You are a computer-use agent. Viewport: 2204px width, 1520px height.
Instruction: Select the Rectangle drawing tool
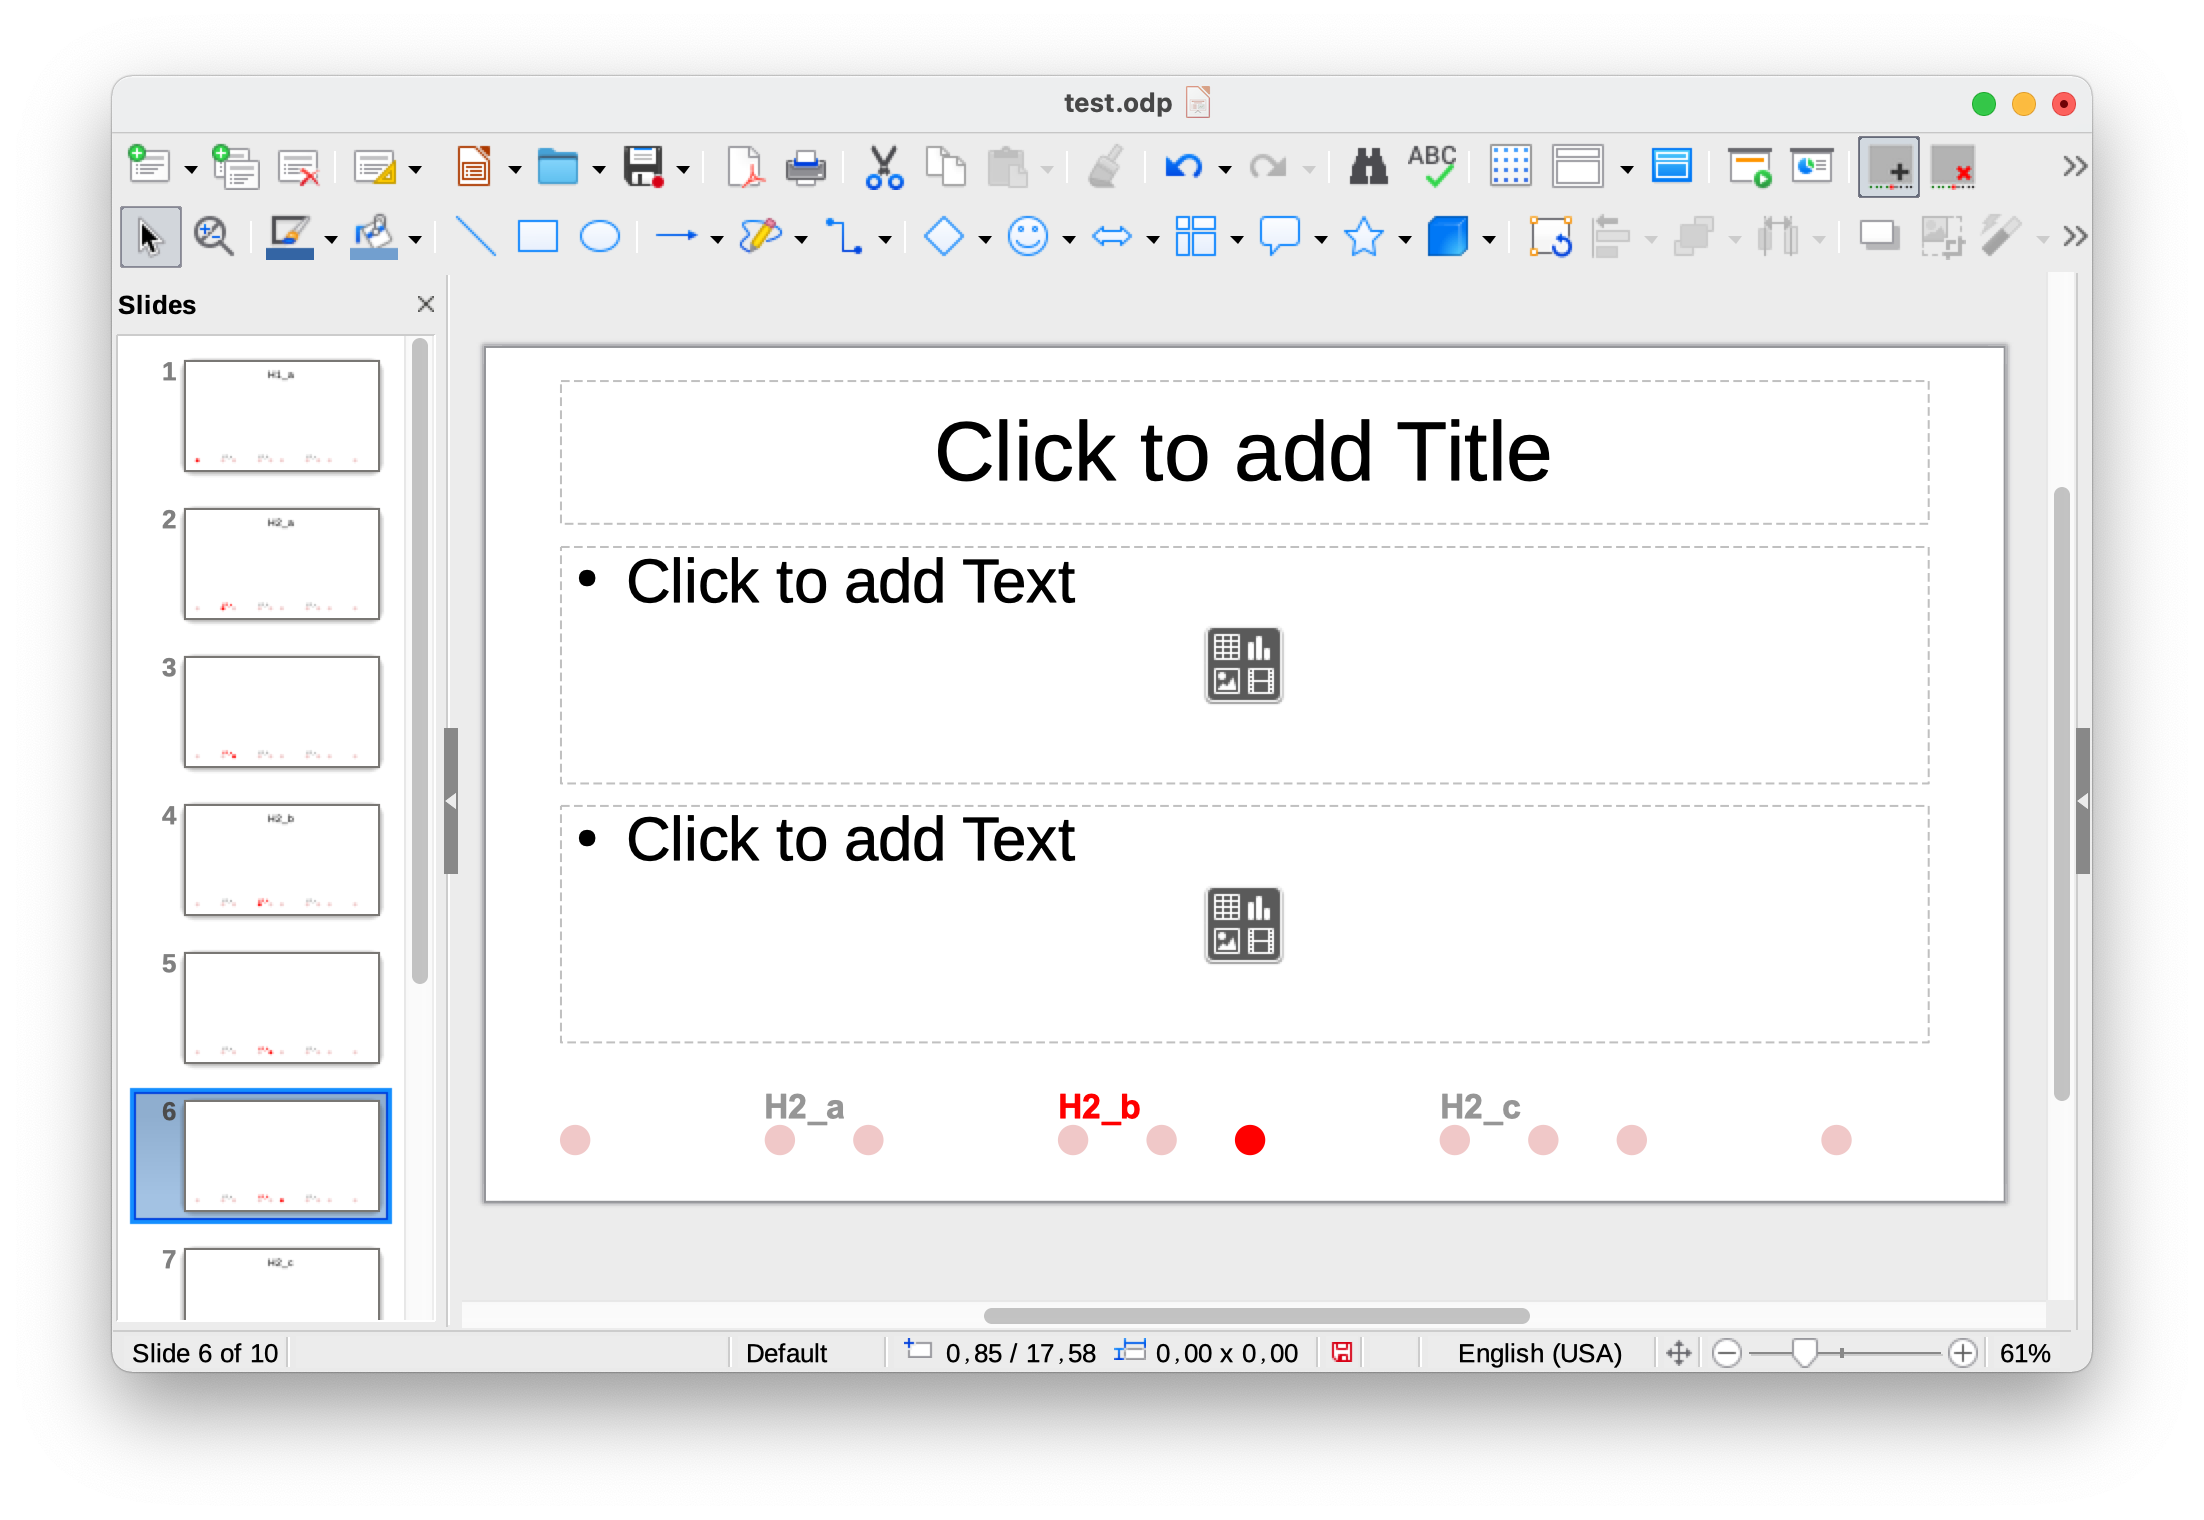[x=537, y=237]
